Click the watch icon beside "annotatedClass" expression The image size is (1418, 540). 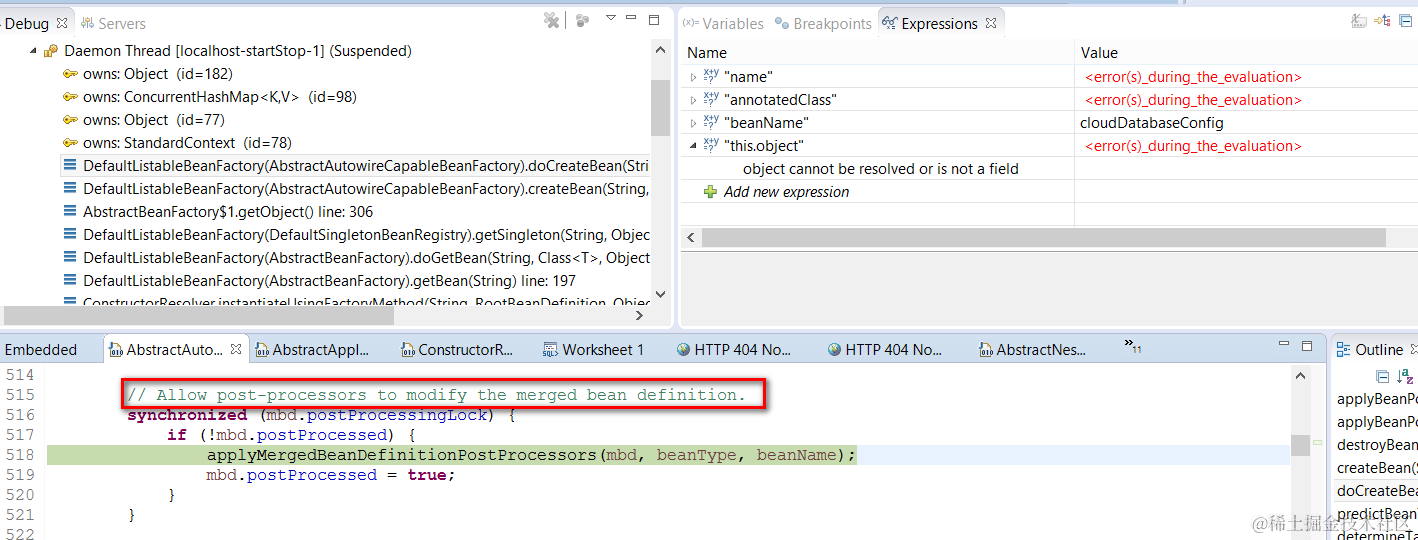(x=711, y=99)
